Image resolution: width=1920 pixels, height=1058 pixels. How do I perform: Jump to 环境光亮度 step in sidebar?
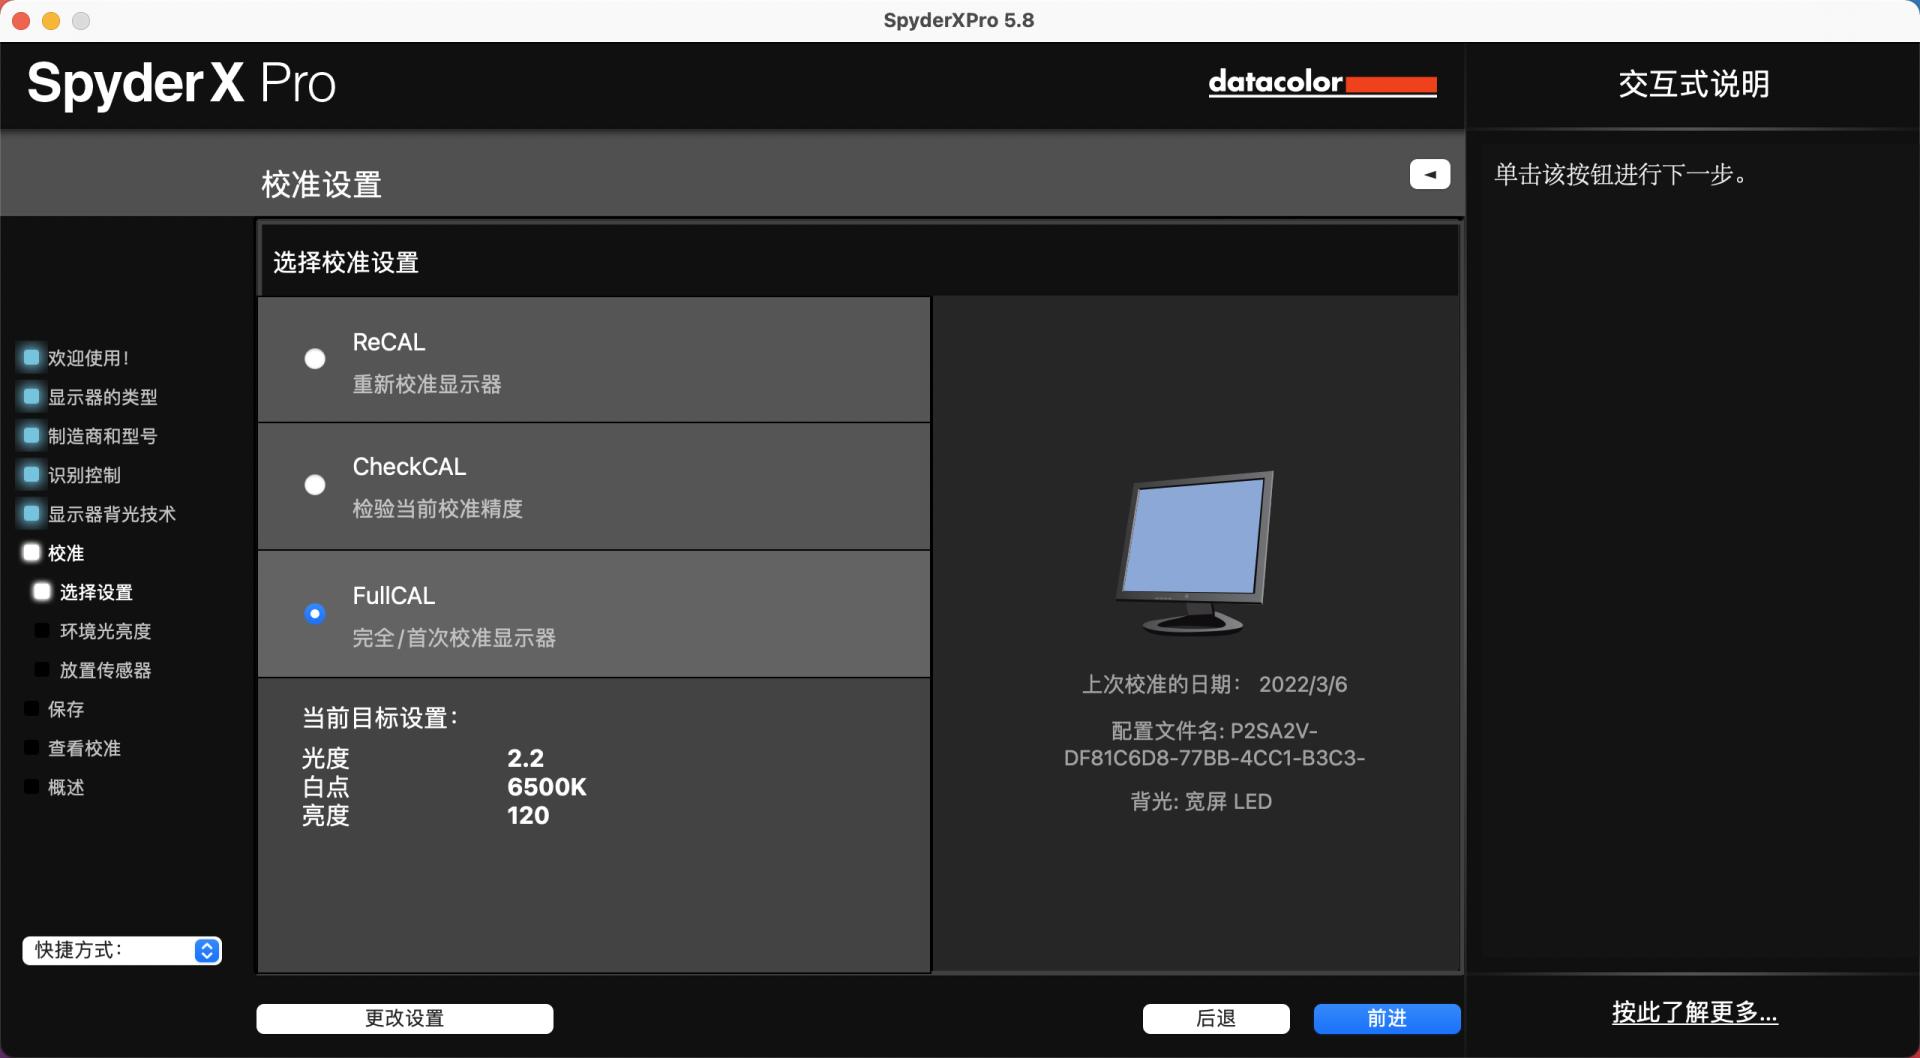click(x=105, y=631)
